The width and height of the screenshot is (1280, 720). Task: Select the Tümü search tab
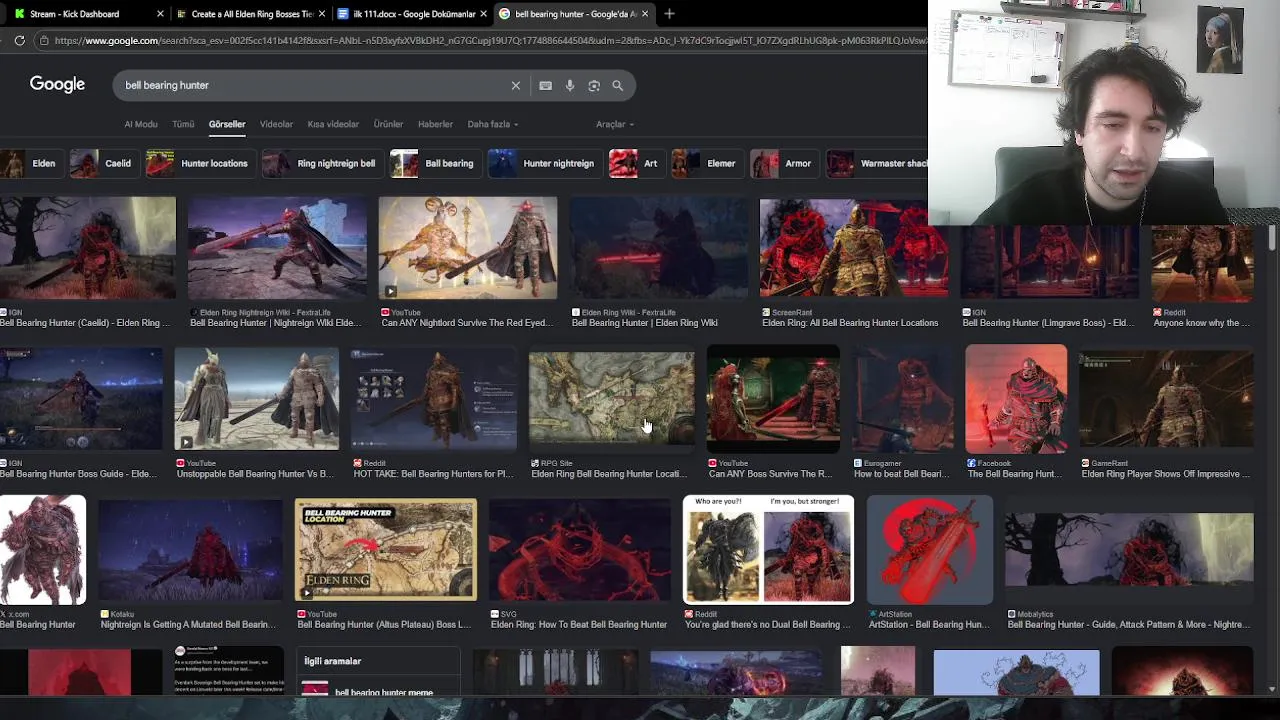point(183,124)
